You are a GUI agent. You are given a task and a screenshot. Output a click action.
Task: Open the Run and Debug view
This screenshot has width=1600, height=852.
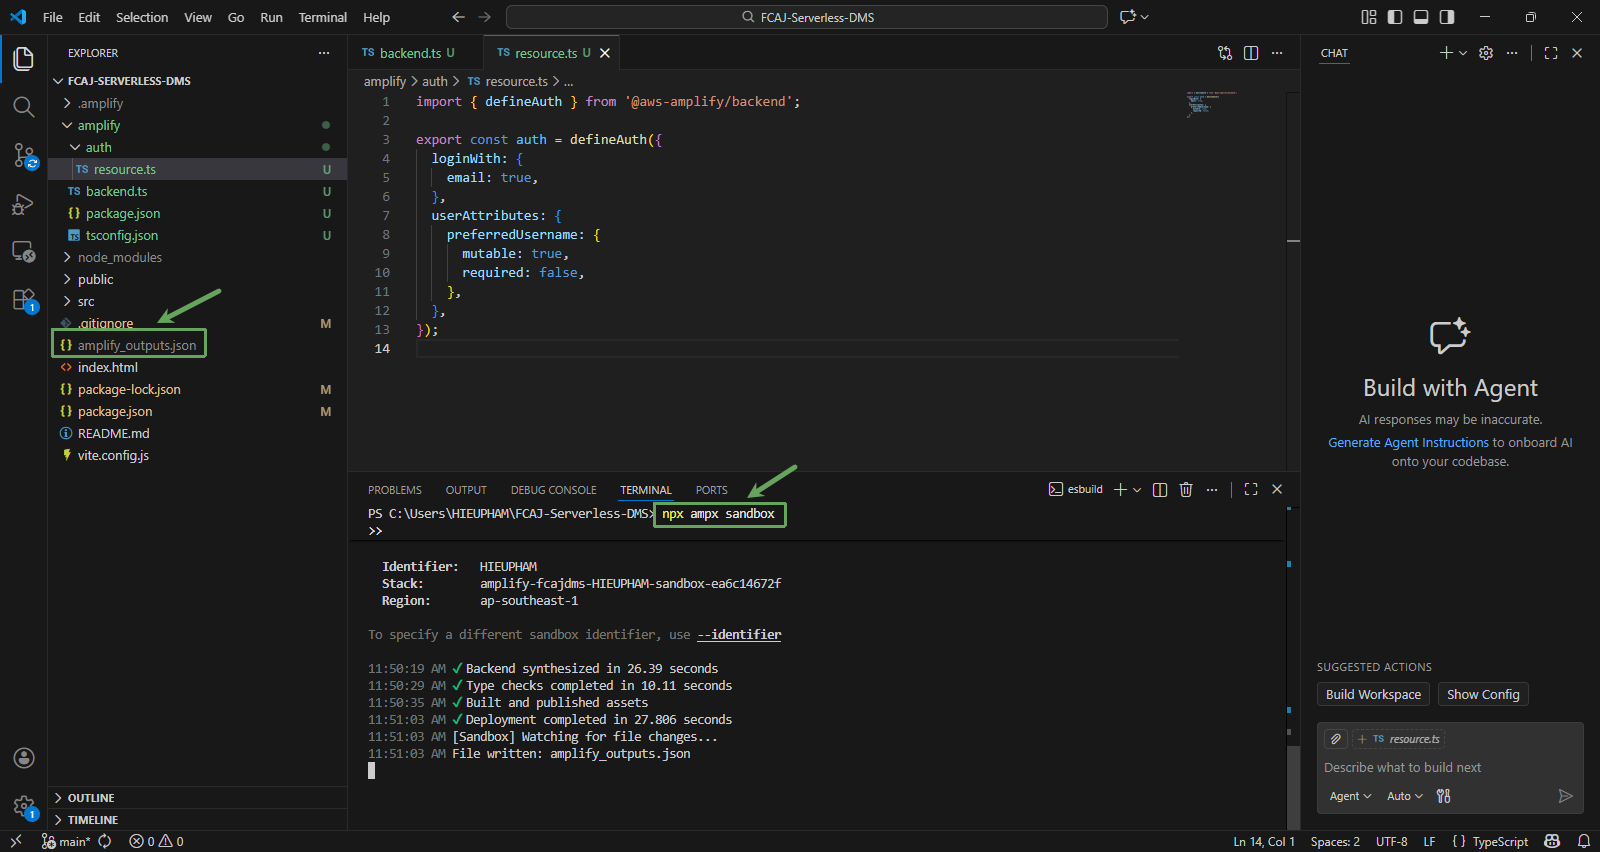point(24,204)
